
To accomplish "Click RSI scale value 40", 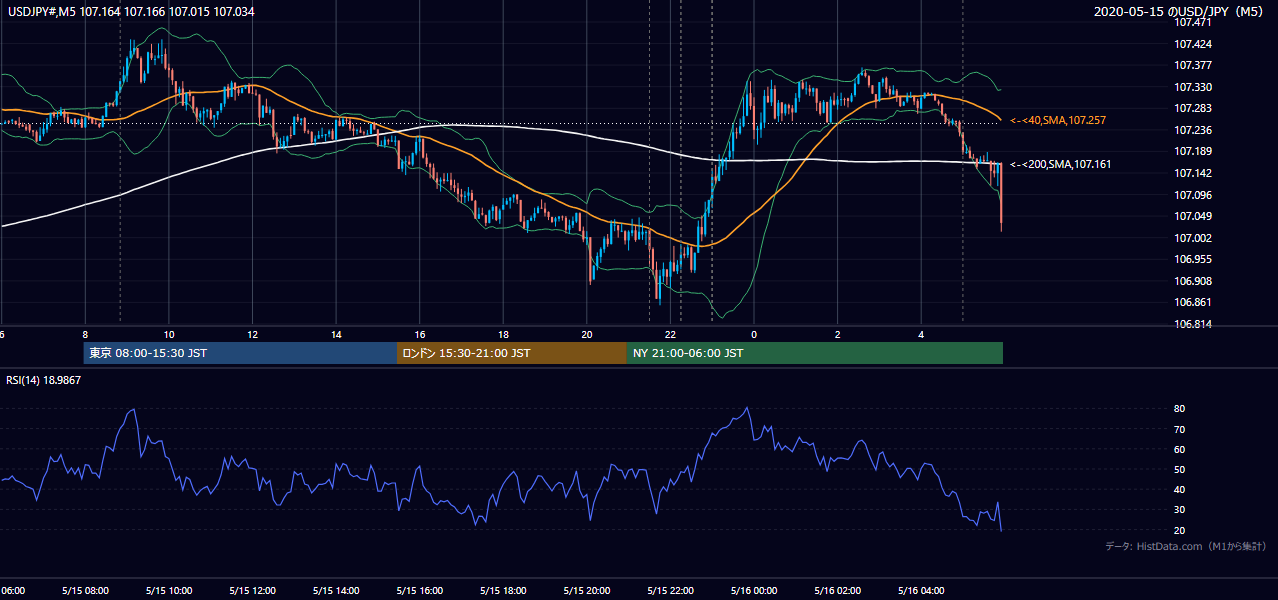I will coord(1180,490).
